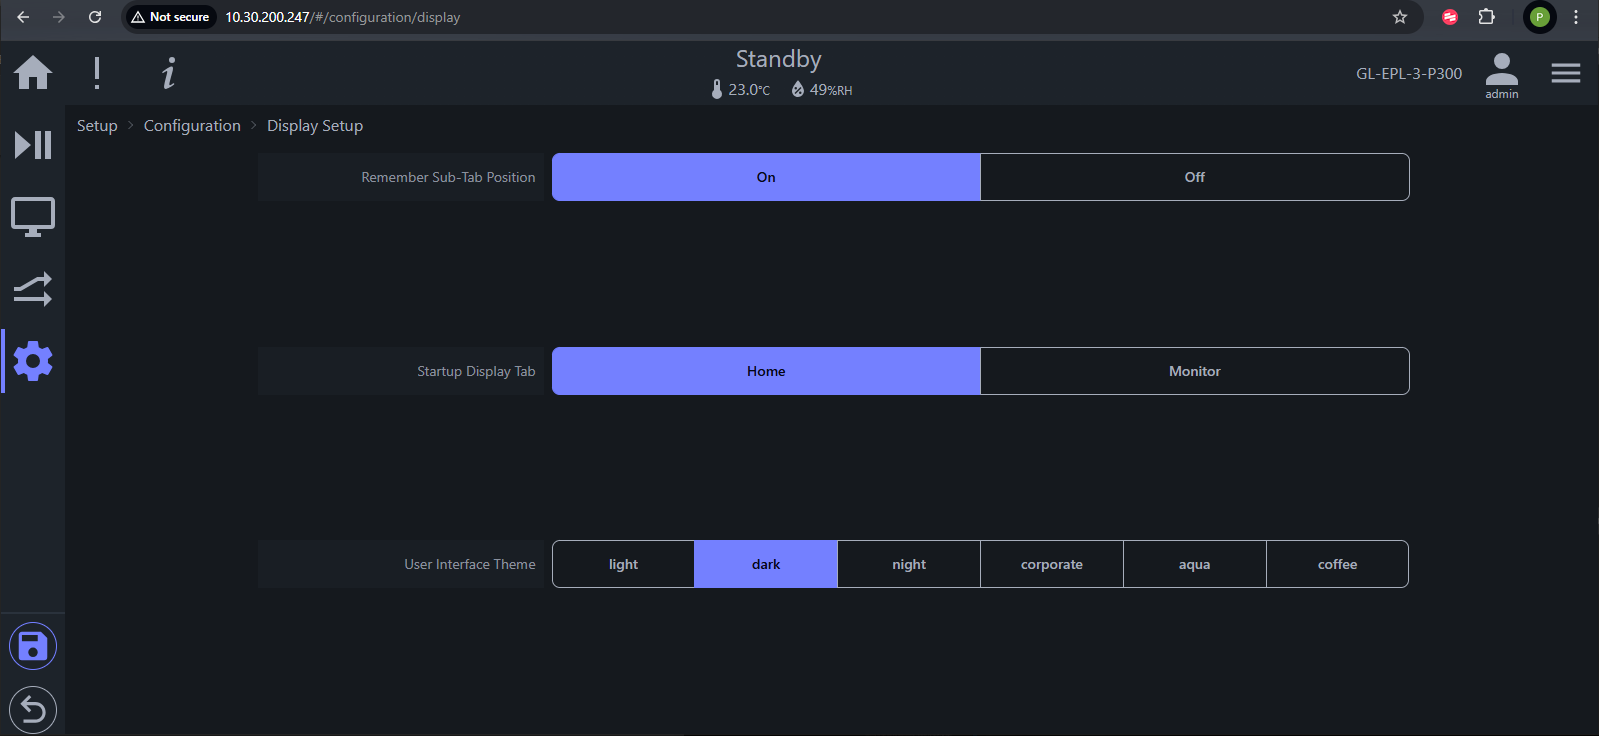Open Chrome's three-dot menu
This screenshot has width=1599, height=736.
coord(1576,17)
